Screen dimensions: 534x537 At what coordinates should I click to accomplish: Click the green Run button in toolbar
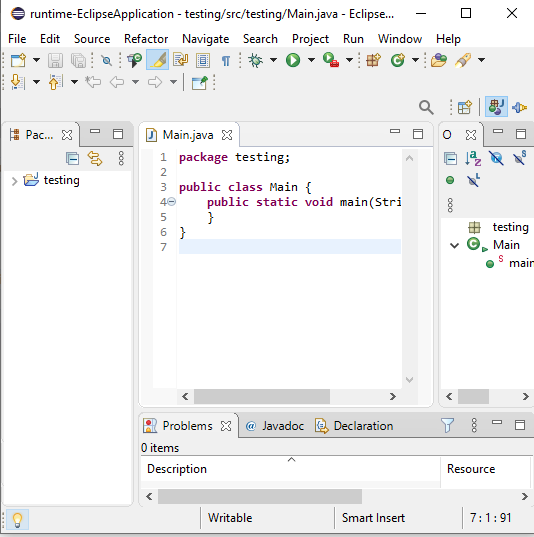293,60
